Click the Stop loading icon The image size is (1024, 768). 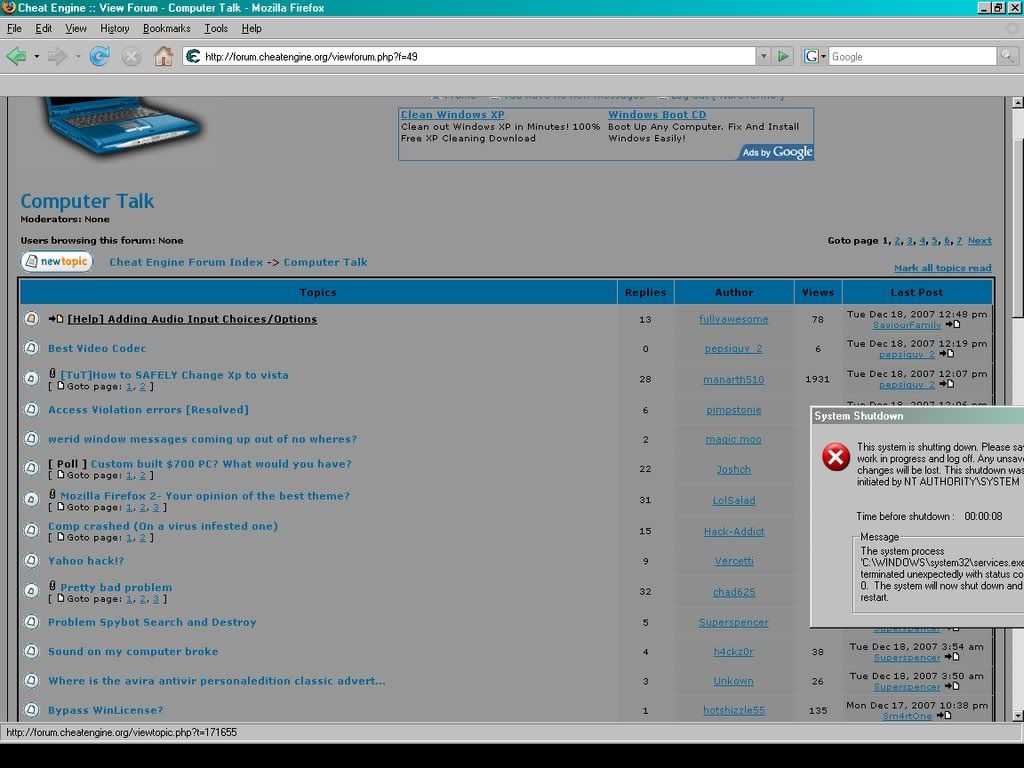point(131,56)
